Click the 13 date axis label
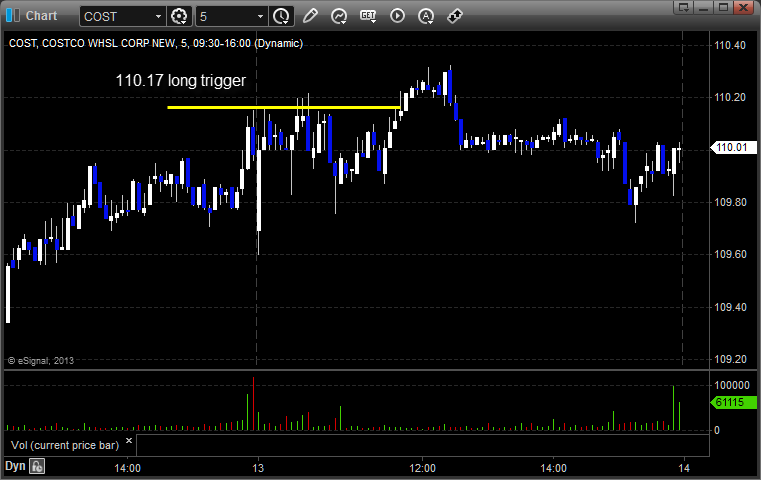Image resolution: width=761 pixels, height=480 pixels. pos(258,468)
